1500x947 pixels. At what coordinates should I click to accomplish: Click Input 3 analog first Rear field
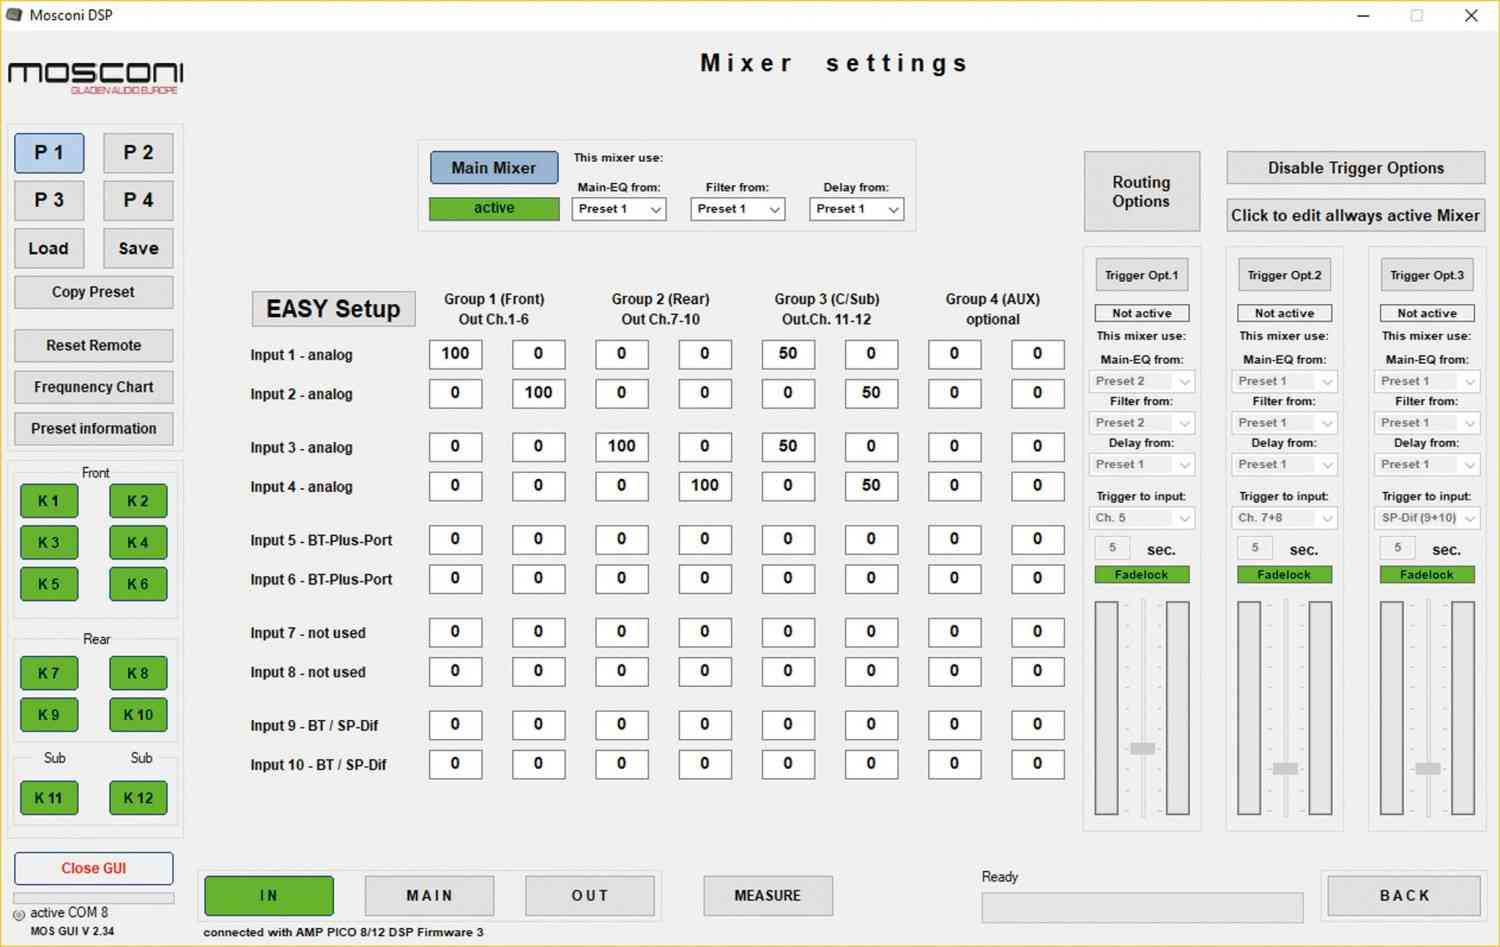click(x=621, y=446)
